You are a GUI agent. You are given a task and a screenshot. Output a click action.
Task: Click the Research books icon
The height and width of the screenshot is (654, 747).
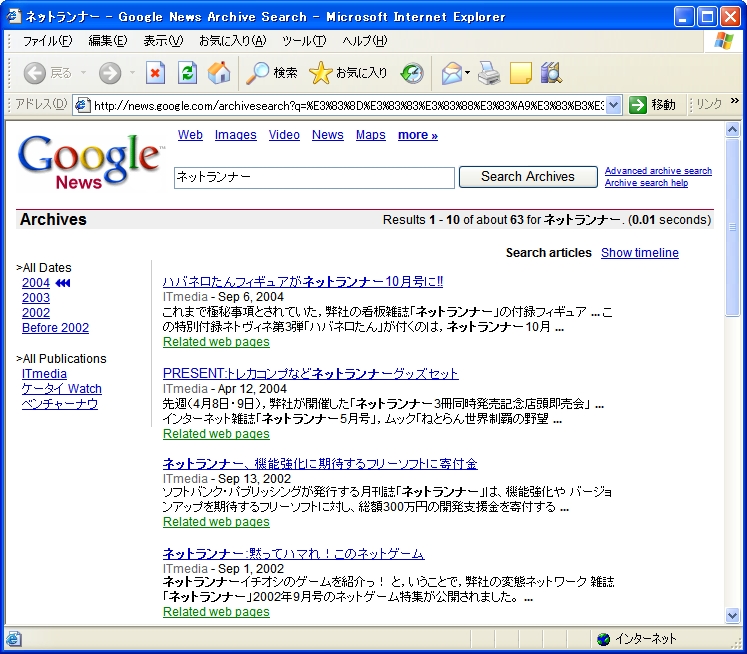552,73
